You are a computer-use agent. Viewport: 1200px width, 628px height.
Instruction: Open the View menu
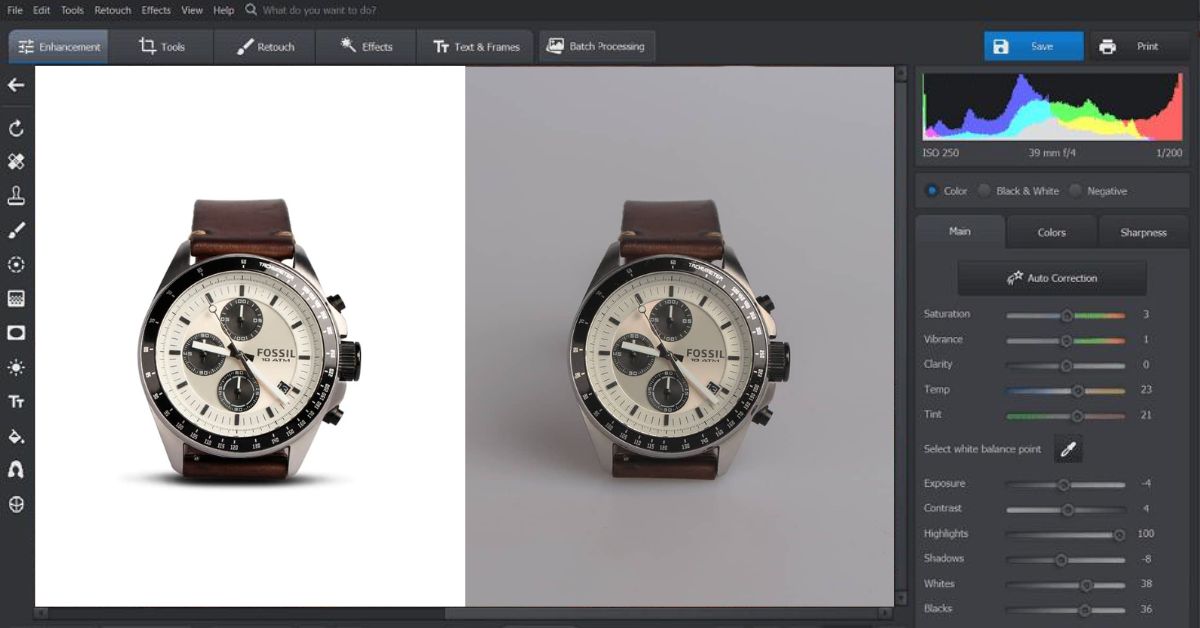click(x=192, y=10)
